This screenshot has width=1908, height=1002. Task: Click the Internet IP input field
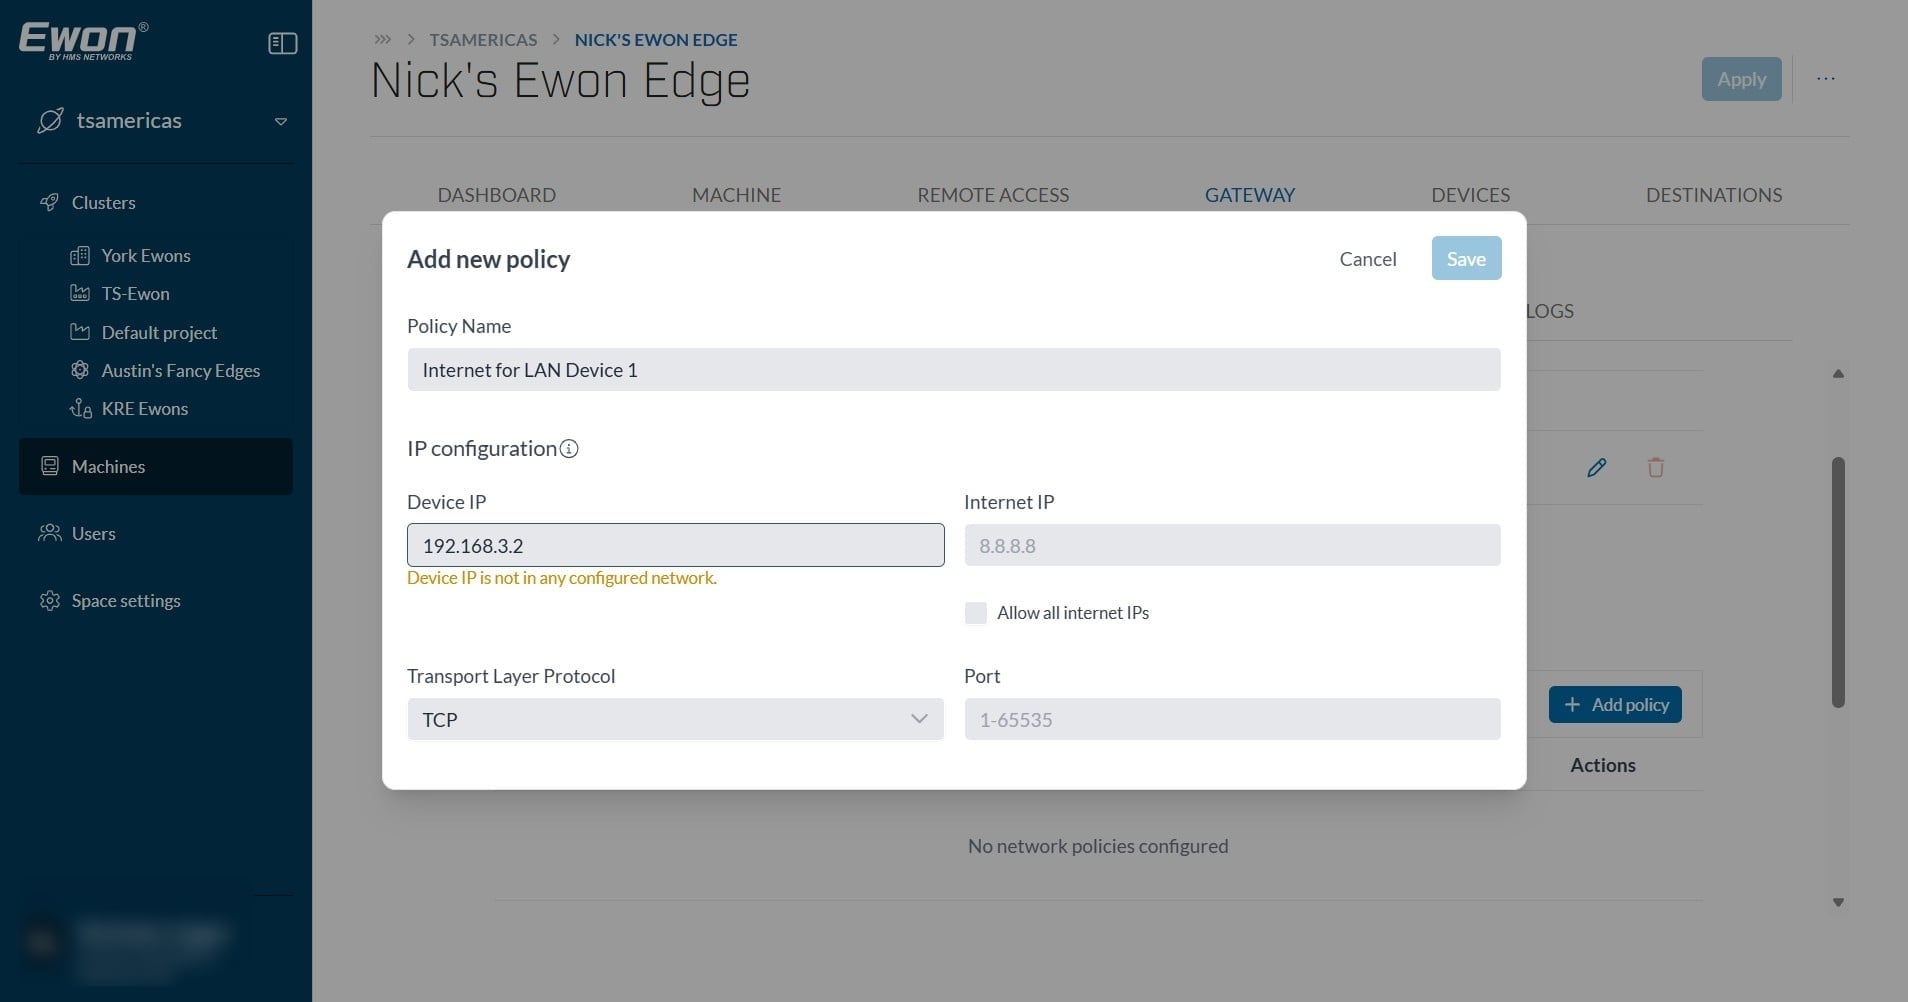(1232, 545)
